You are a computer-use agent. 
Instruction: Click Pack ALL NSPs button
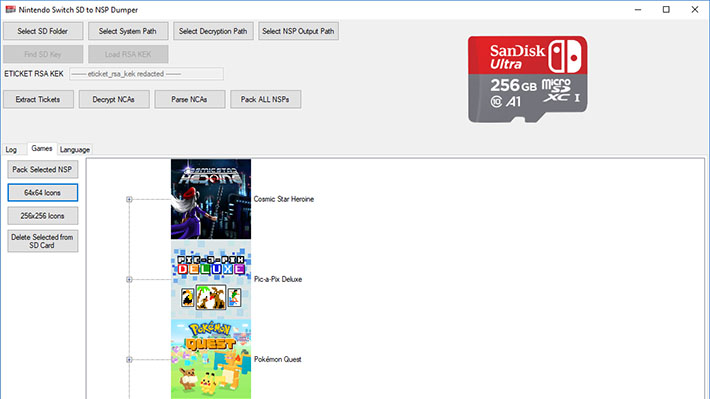265,99
